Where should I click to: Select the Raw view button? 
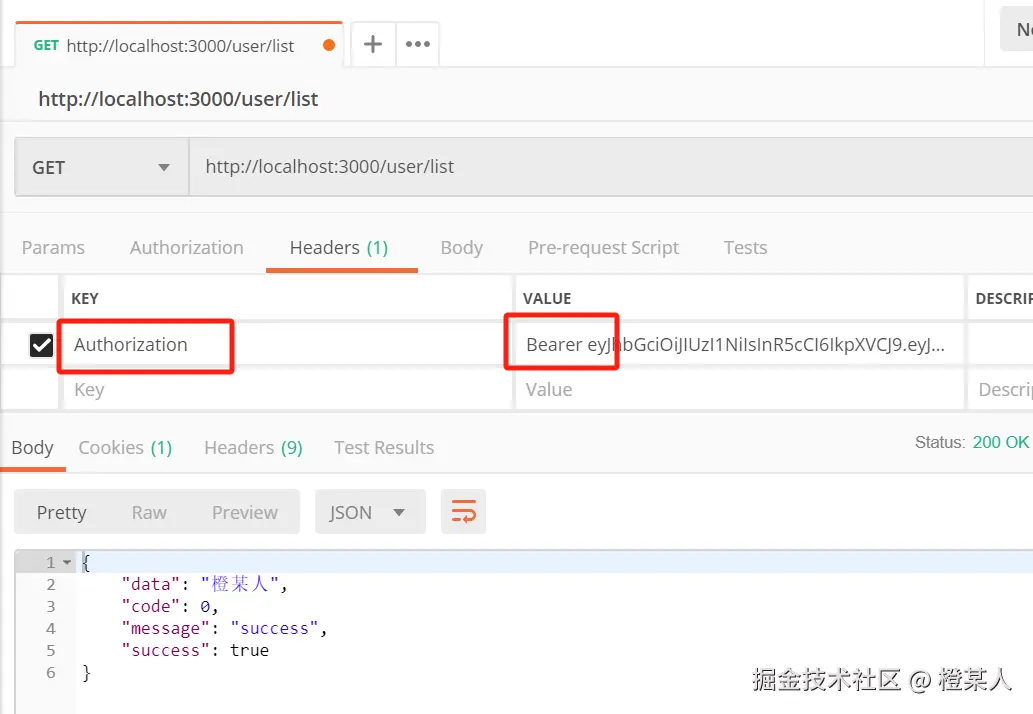point(149,512)
